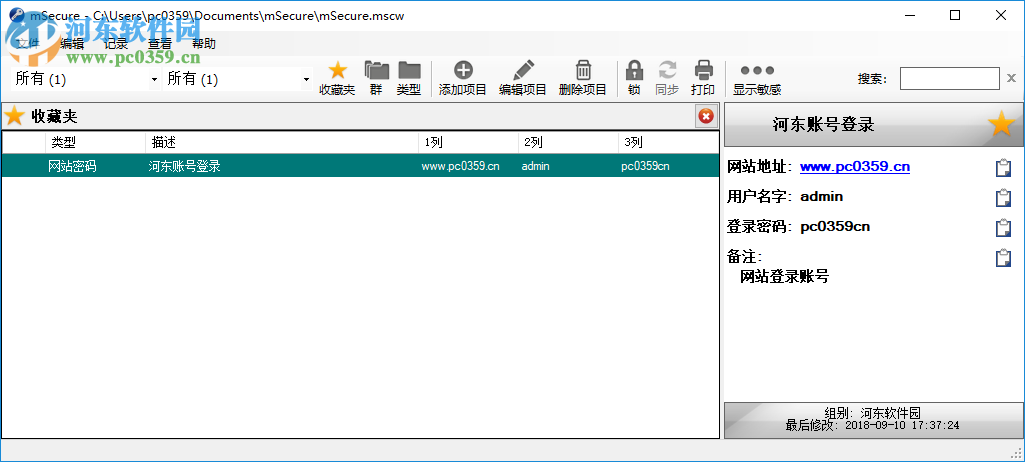Open the 编辑 menu

coord(72,44)
